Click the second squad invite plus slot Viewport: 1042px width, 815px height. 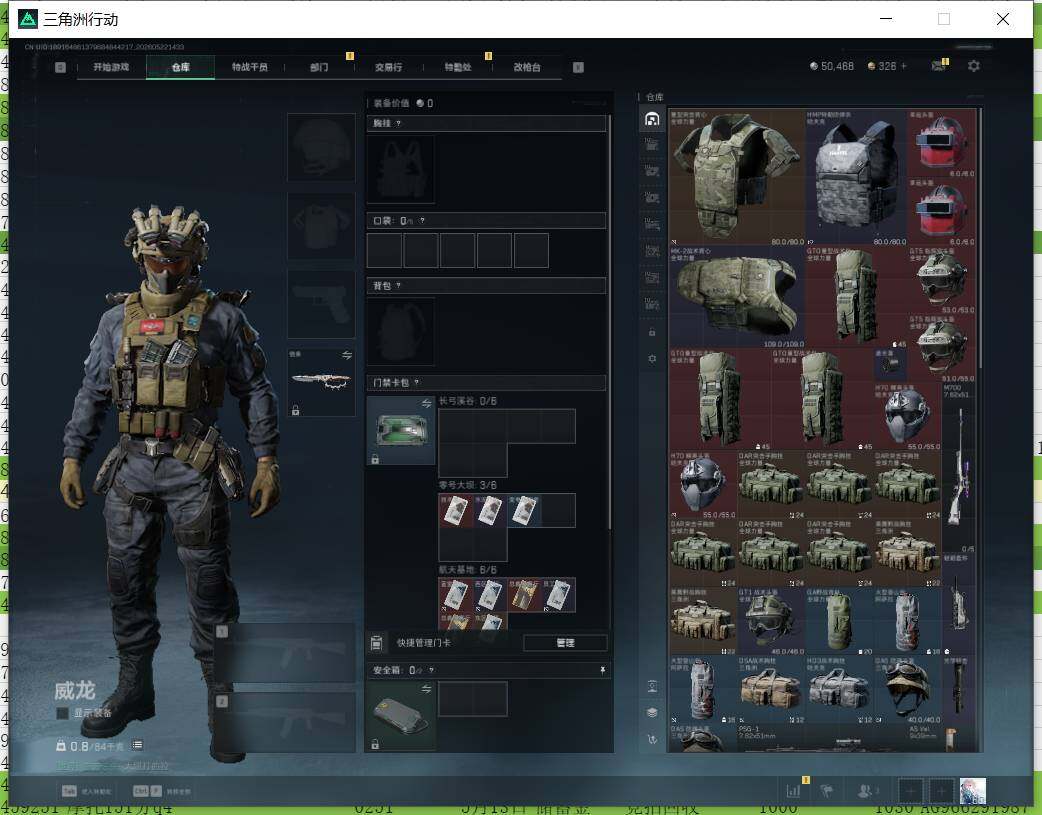coord(941,791)
